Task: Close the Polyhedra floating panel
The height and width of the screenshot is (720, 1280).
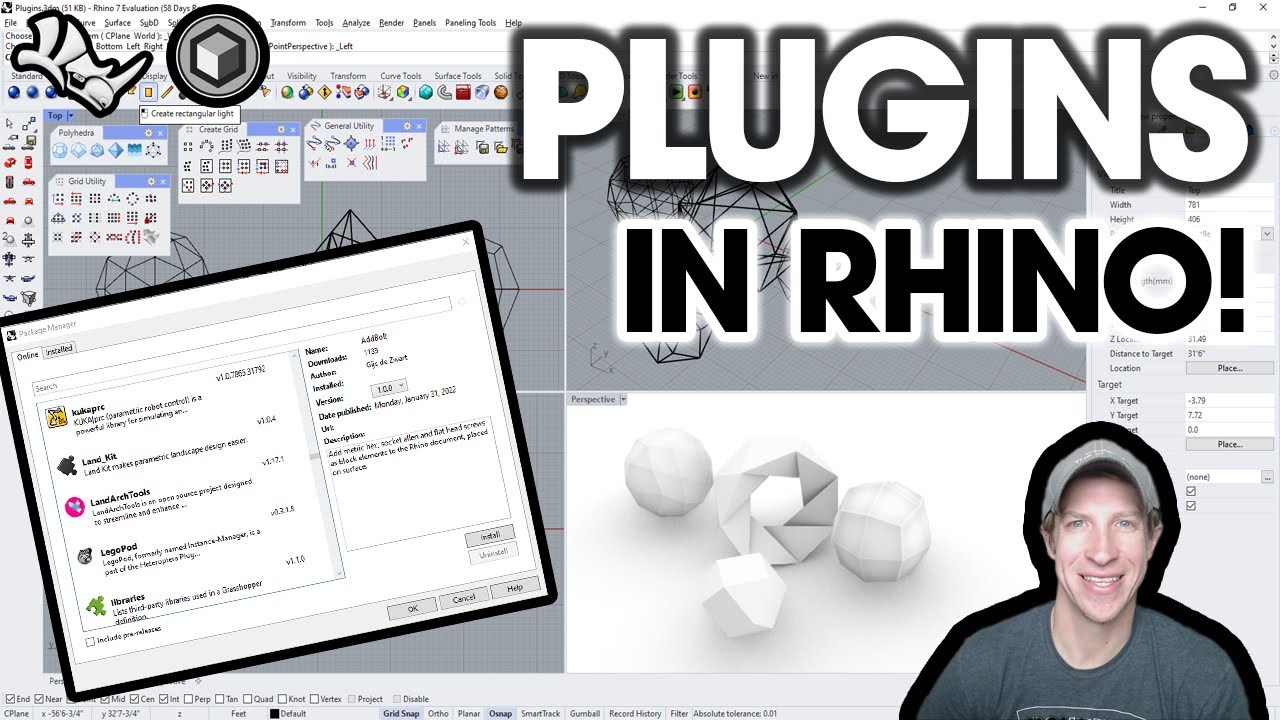Action: tap(160, 132)
